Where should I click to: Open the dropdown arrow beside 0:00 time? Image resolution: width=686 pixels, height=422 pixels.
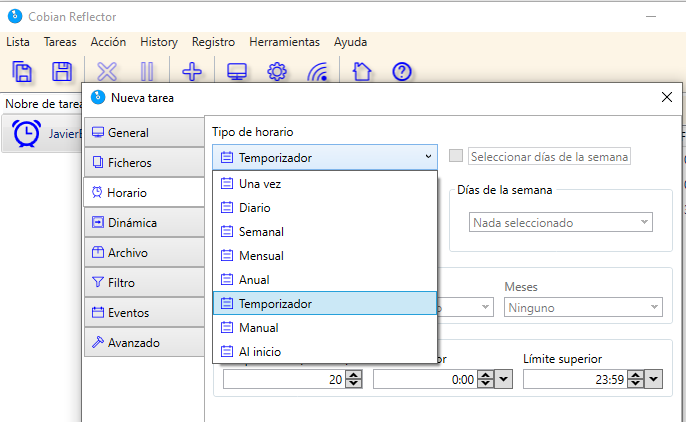[504, 379]
